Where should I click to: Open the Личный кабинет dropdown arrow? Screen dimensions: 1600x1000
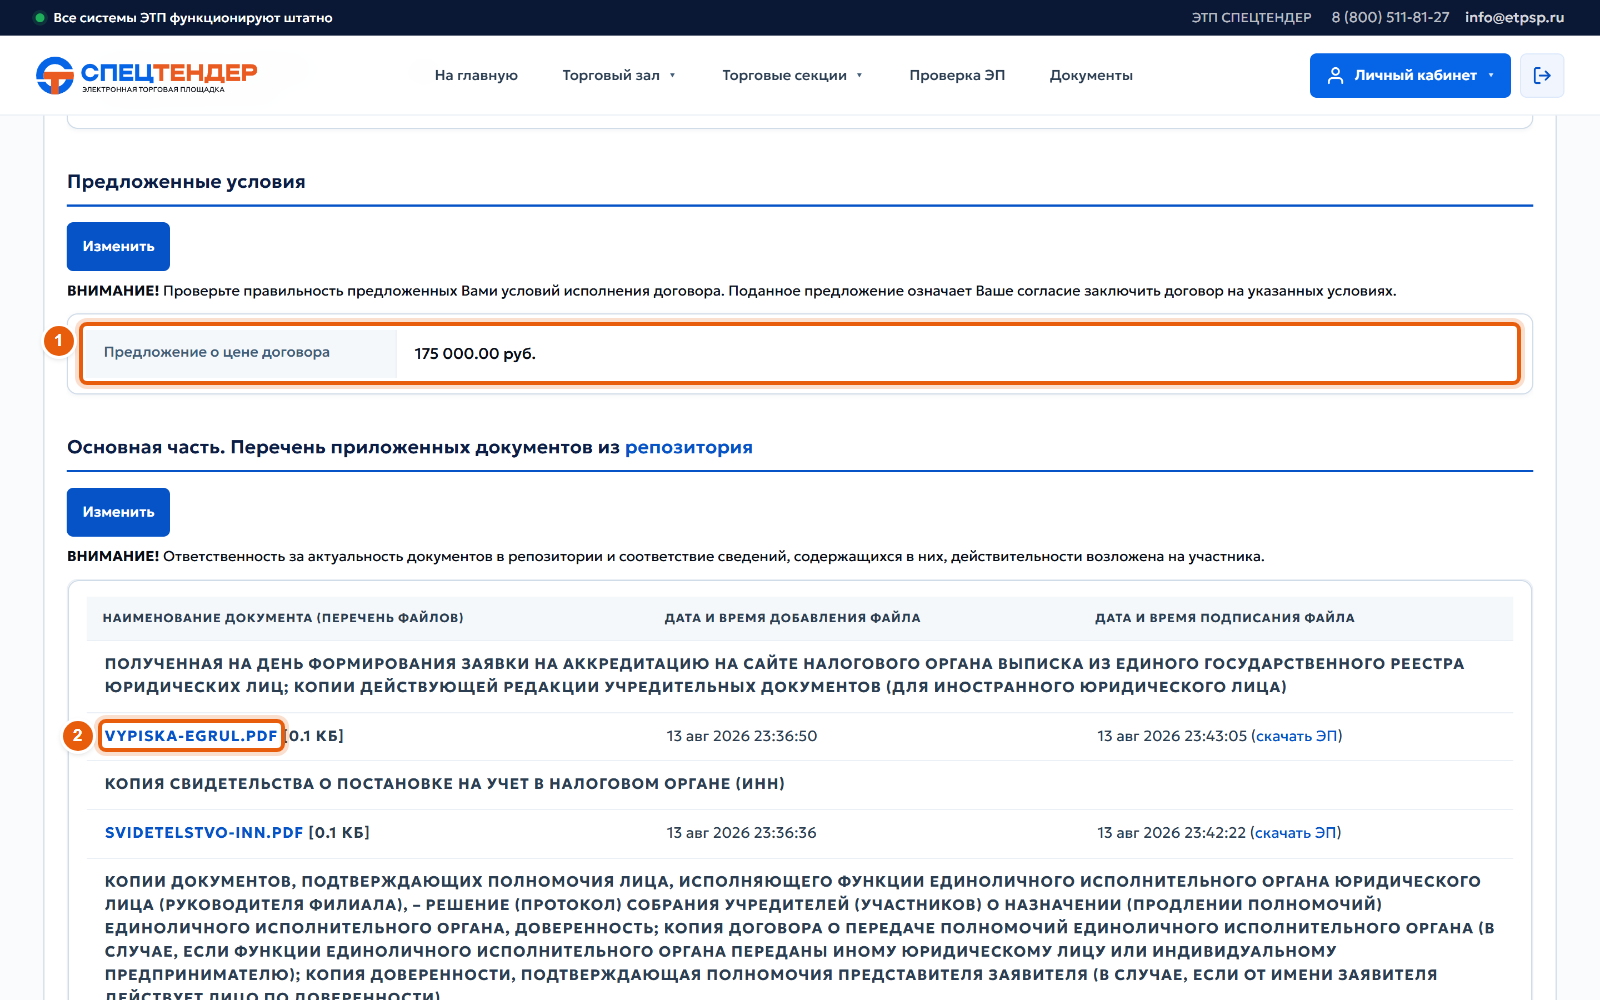(x=1491, y=75)
